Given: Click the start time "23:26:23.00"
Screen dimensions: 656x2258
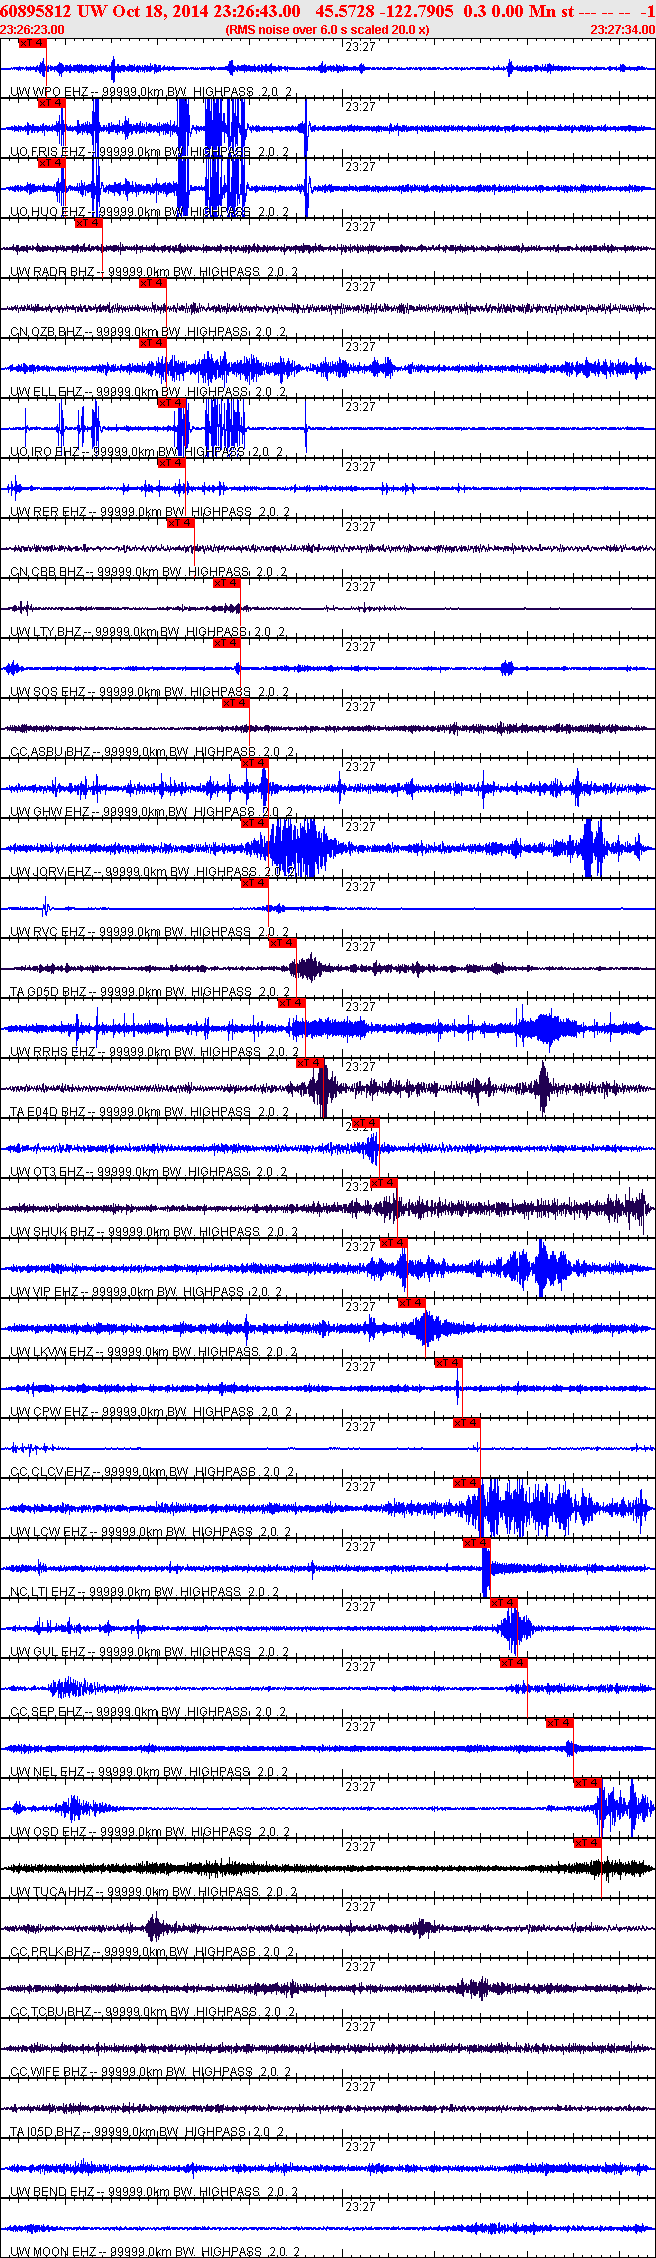Looking at the screenshot, I should click(x=33, y=30).
